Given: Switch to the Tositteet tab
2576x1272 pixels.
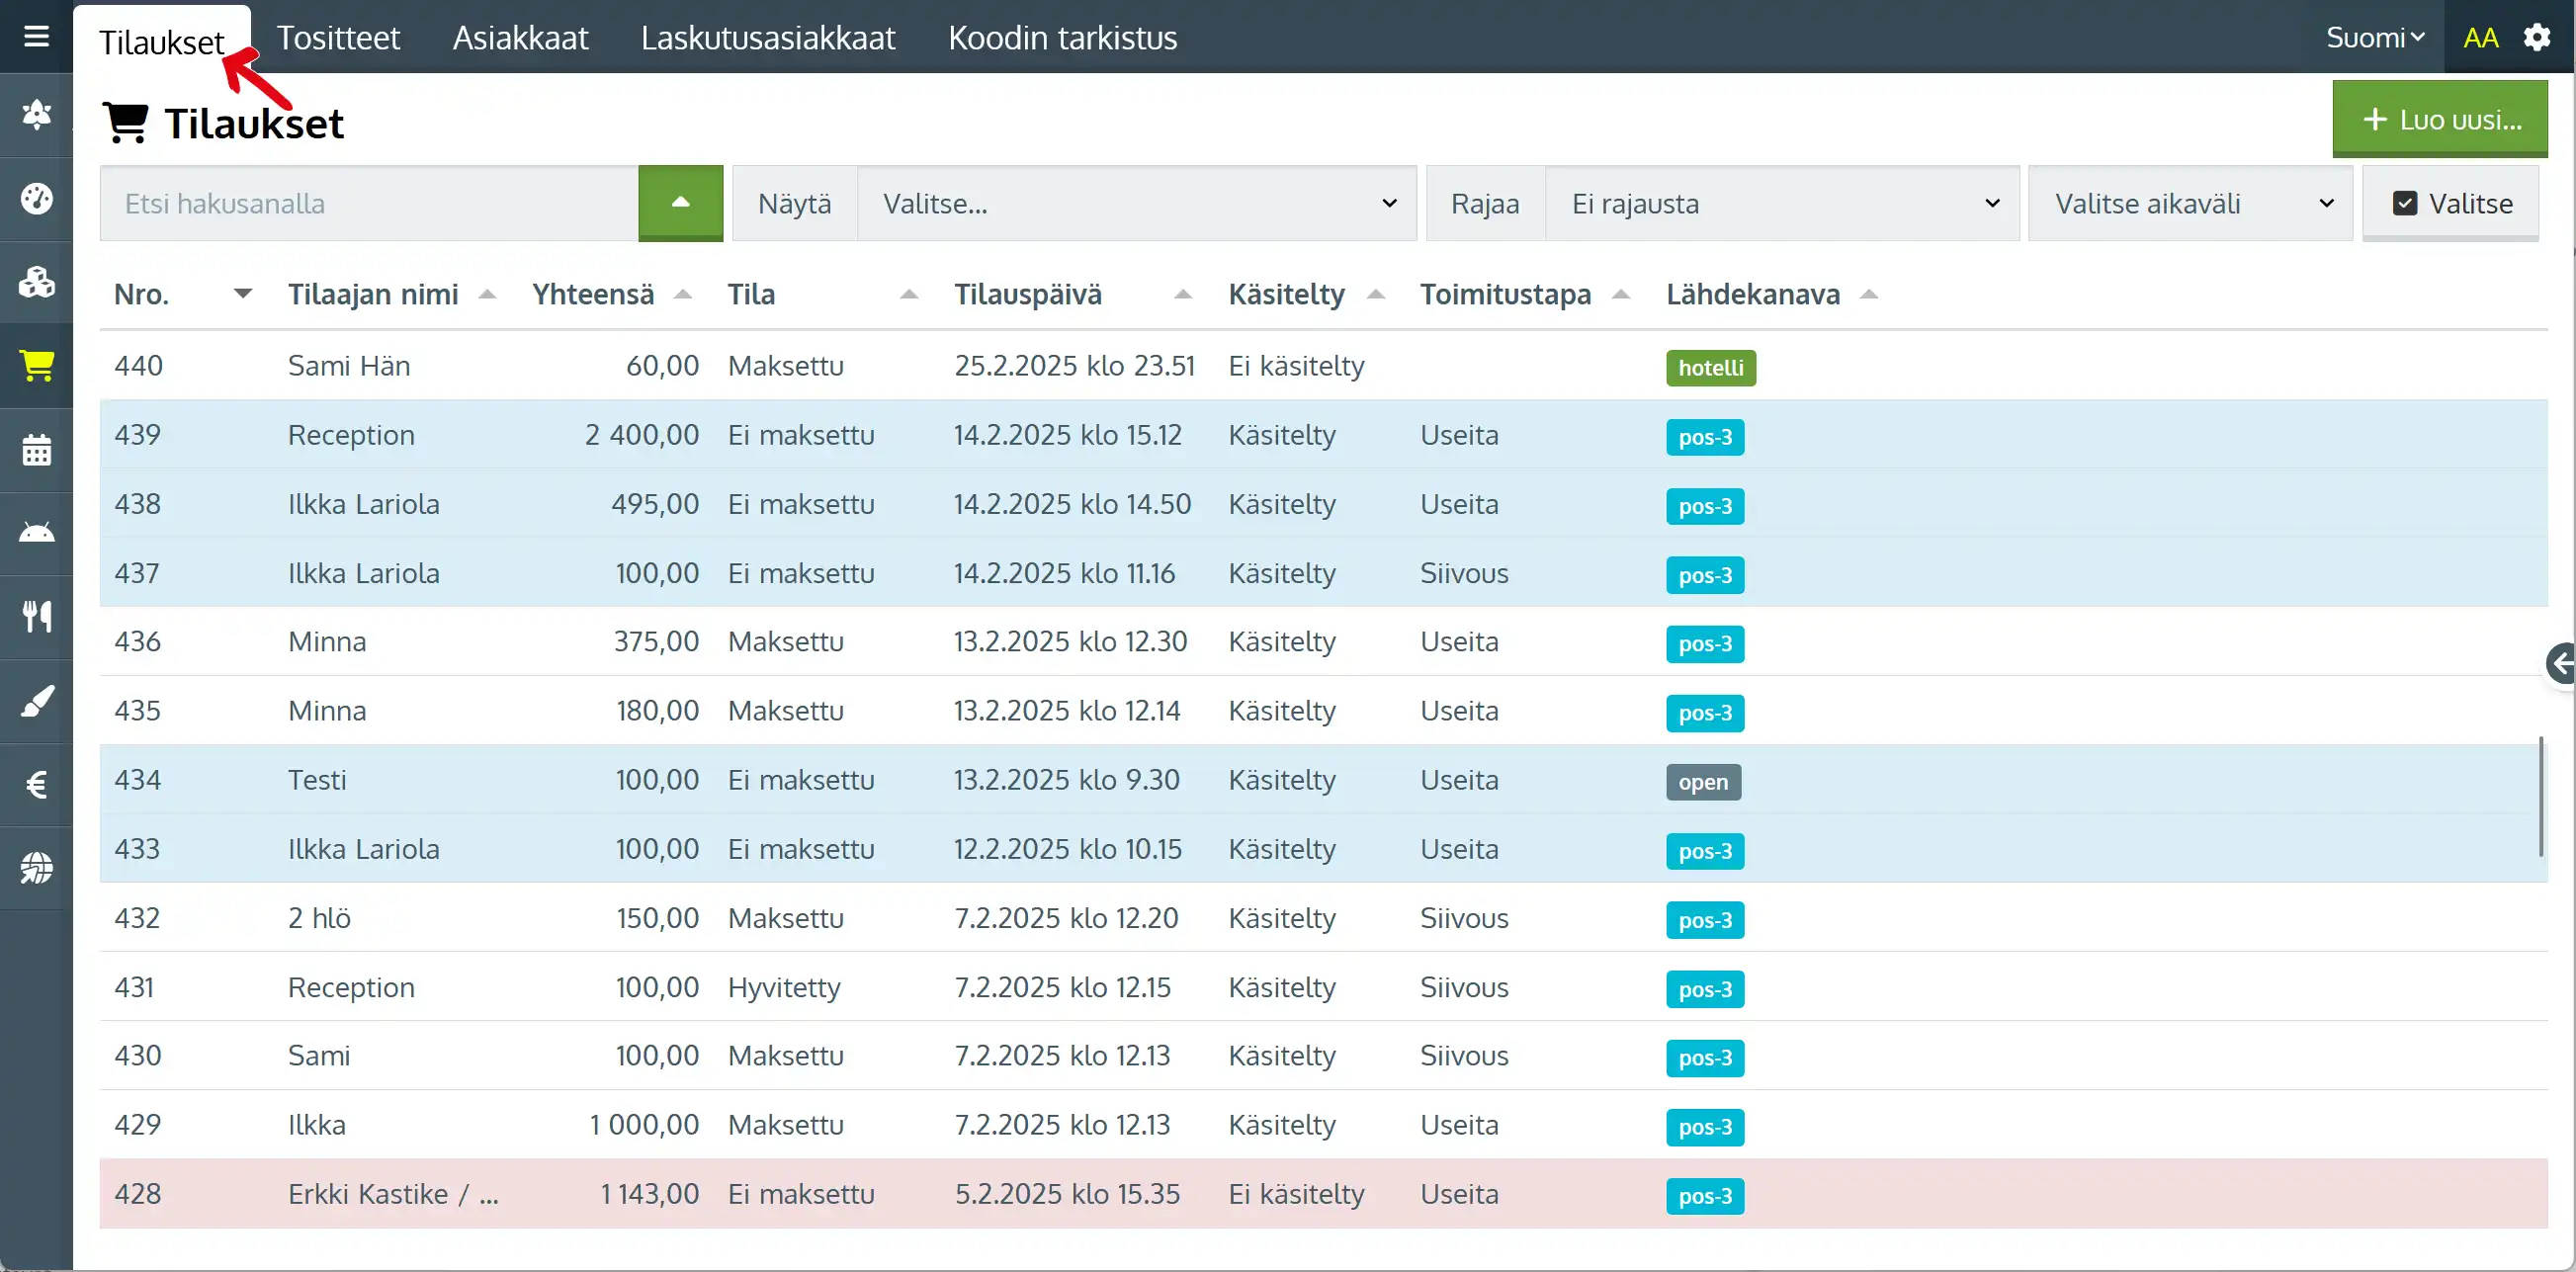Looking at the screenshot, I should coord(338,37).
